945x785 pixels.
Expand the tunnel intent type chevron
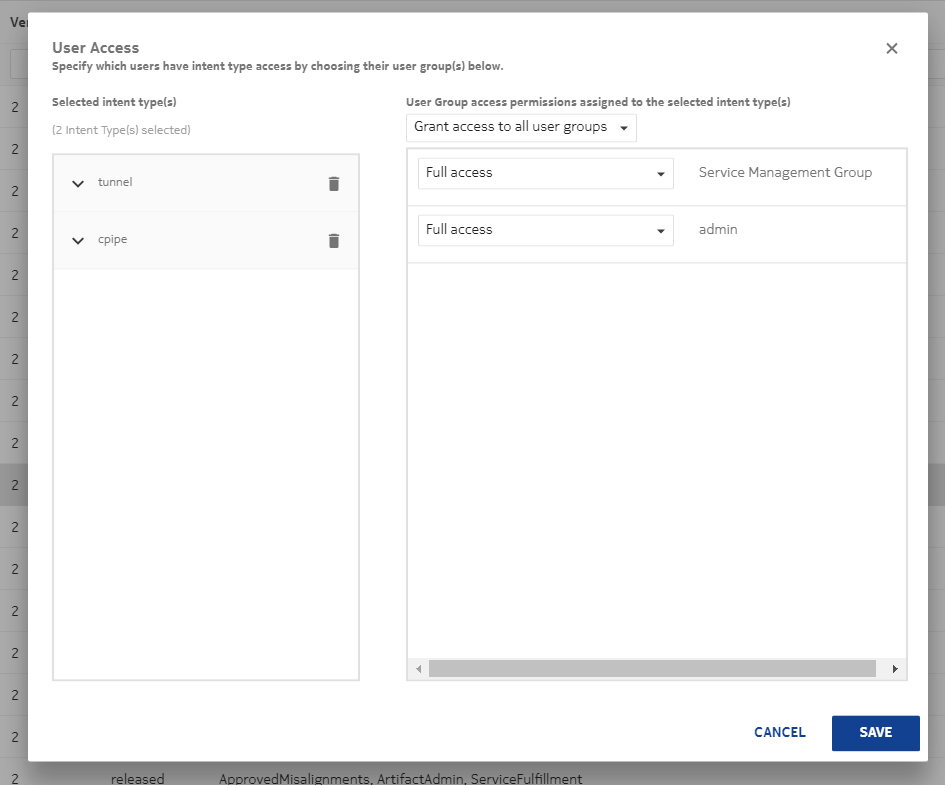pos(78,183)
